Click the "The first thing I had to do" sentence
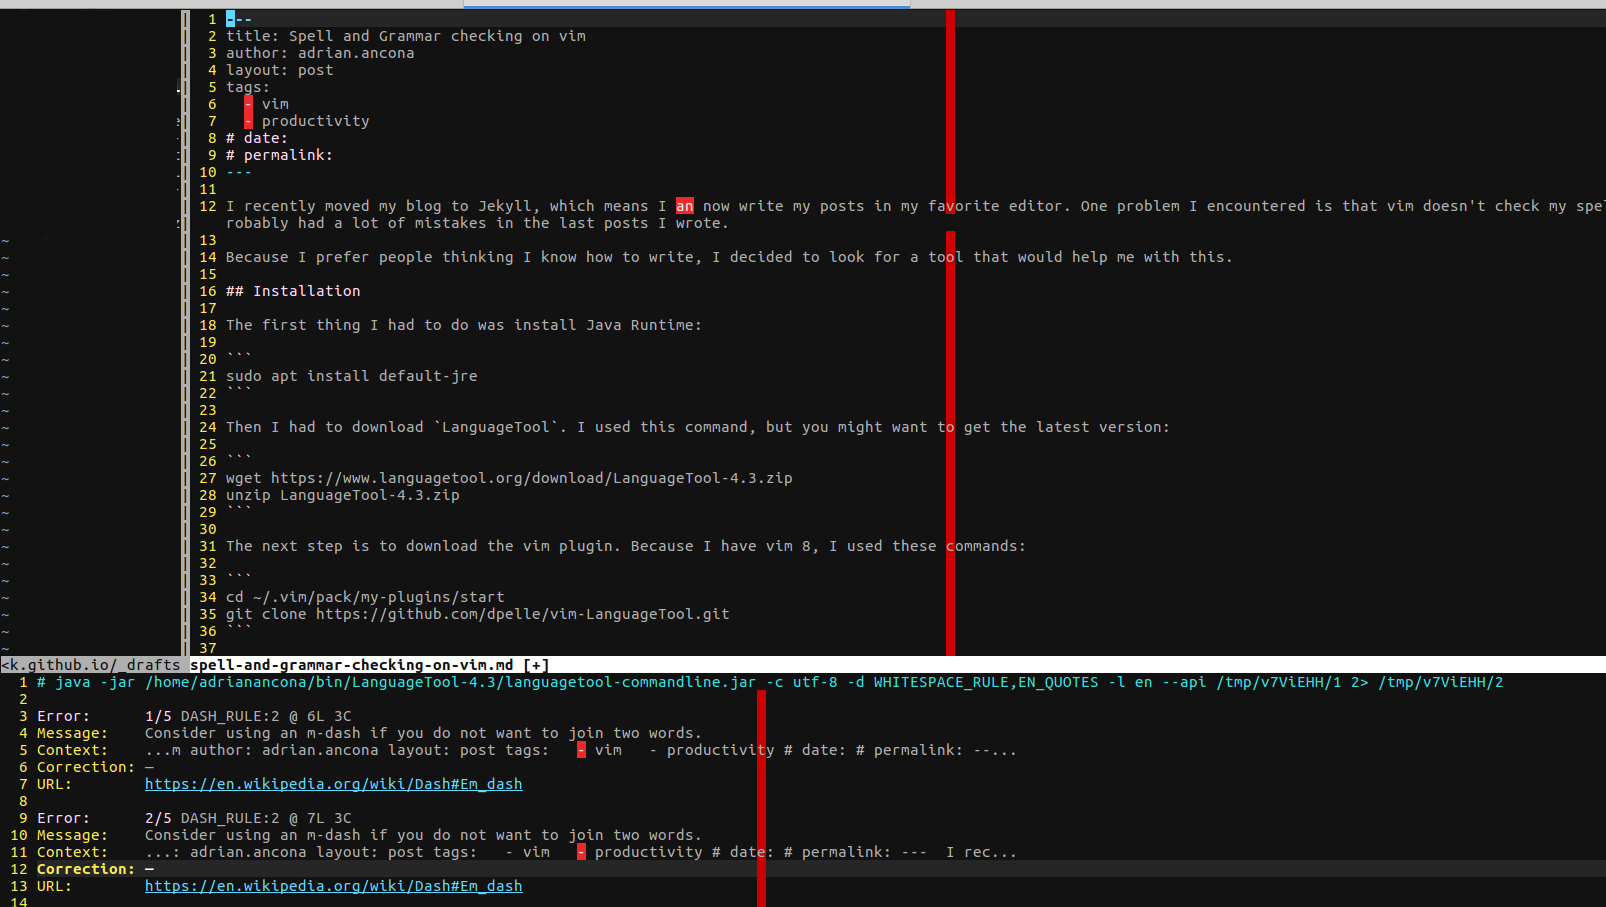The width and height of the screenshot is (1606, 907). coord(464,325)
